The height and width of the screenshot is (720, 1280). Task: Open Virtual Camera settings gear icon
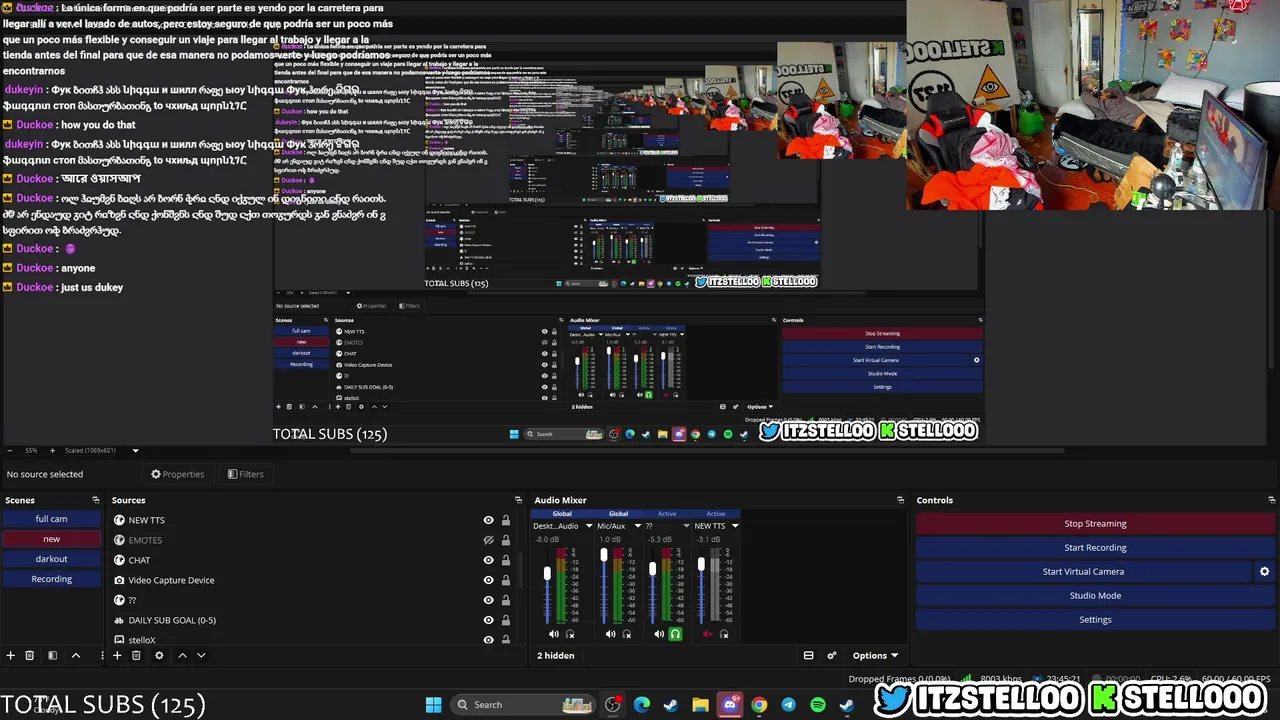[1264, 572]
